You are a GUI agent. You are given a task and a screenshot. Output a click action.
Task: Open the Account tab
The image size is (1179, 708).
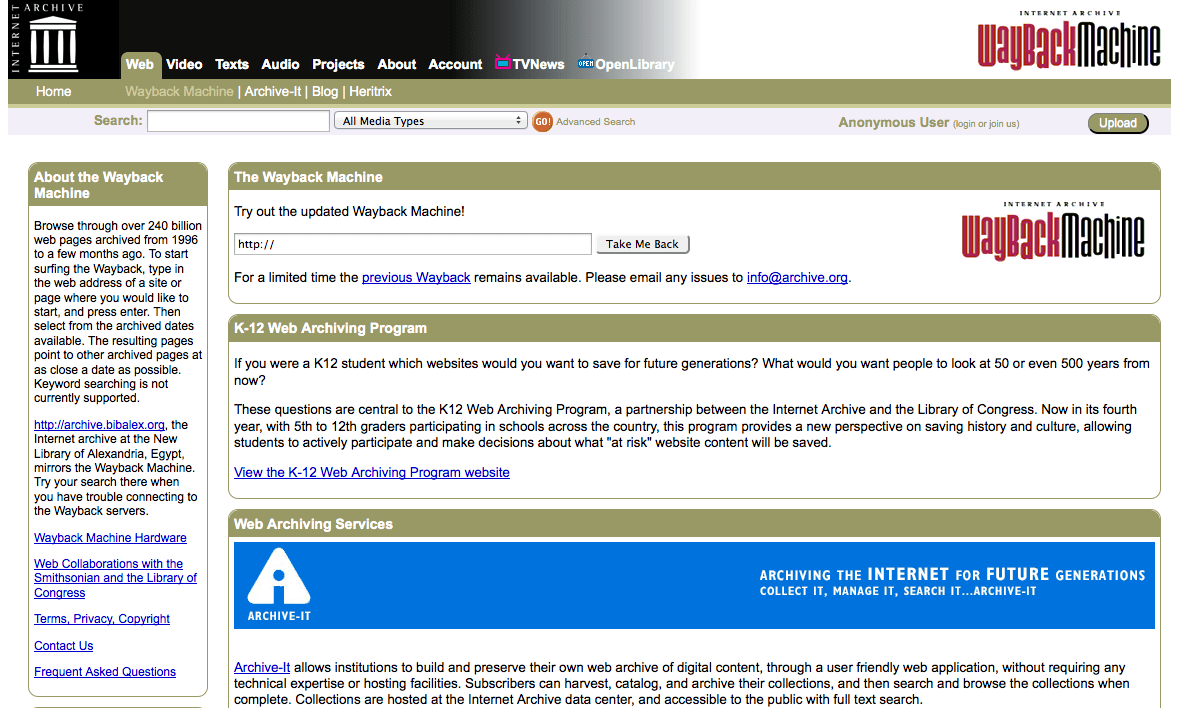455,65
